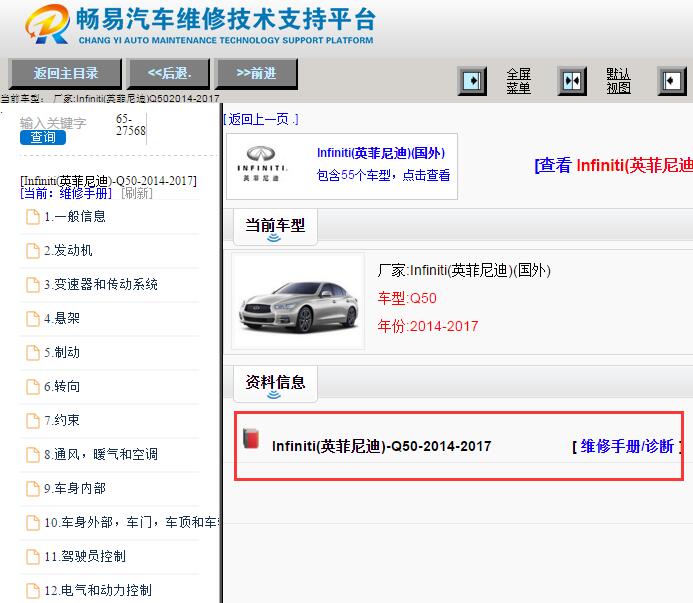Click the silver Q50 car image

(x=298, y=302)
